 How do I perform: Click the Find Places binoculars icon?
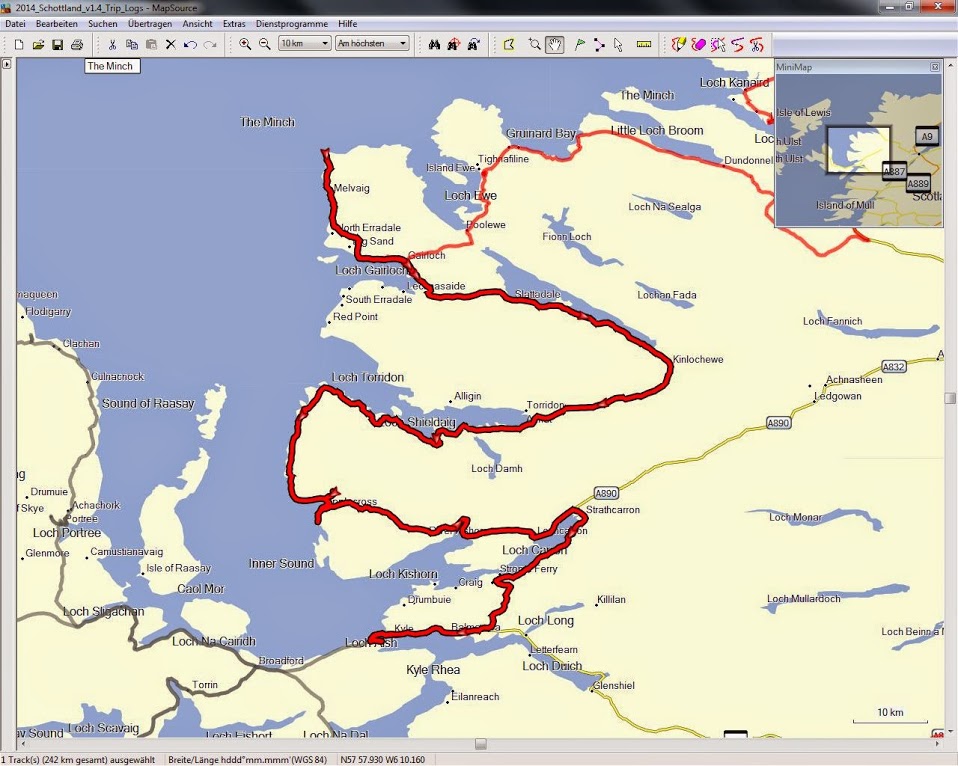point(434,44)
